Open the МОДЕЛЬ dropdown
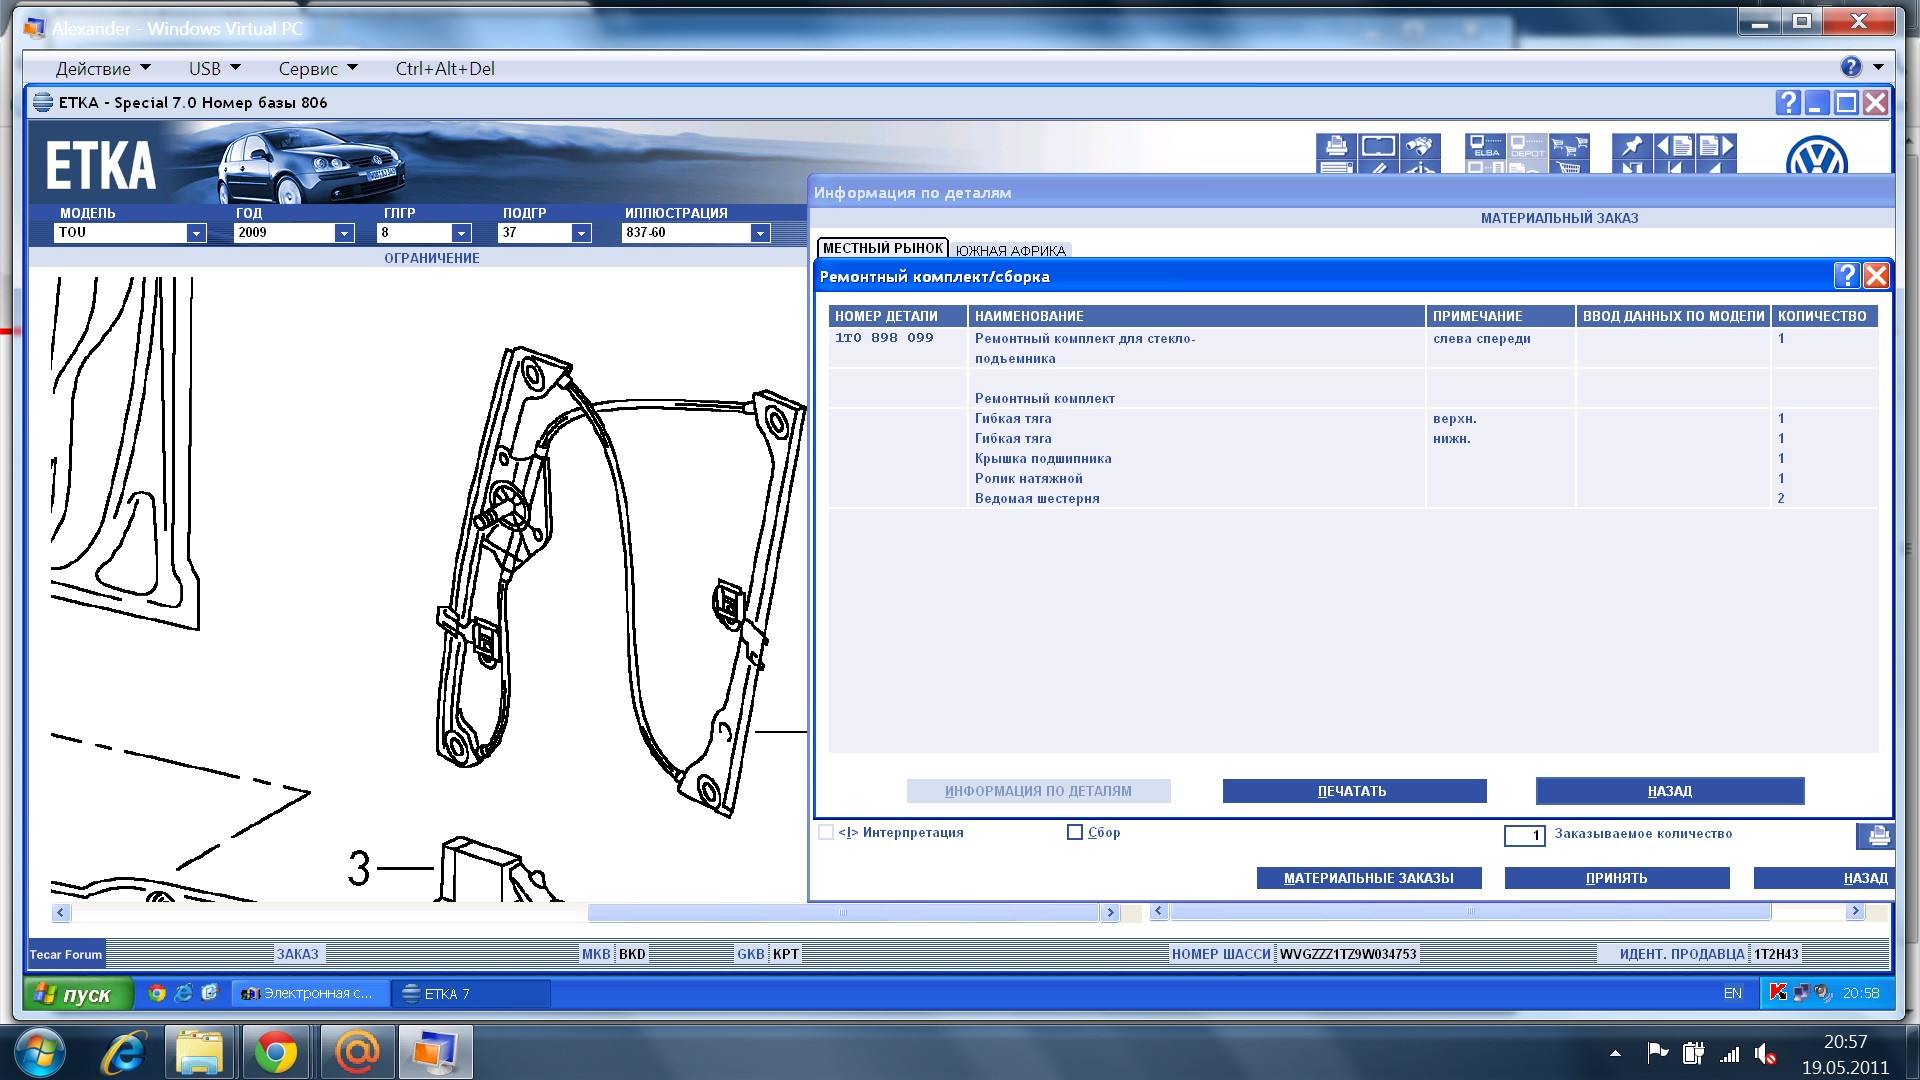Screen dimensions: 1920x1080 click(x=196, y=233)
